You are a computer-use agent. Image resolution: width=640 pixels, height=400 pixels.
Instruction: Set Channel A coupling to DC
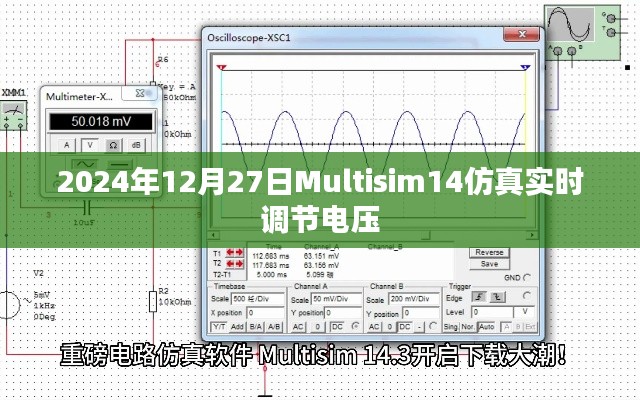pos(337,327)
